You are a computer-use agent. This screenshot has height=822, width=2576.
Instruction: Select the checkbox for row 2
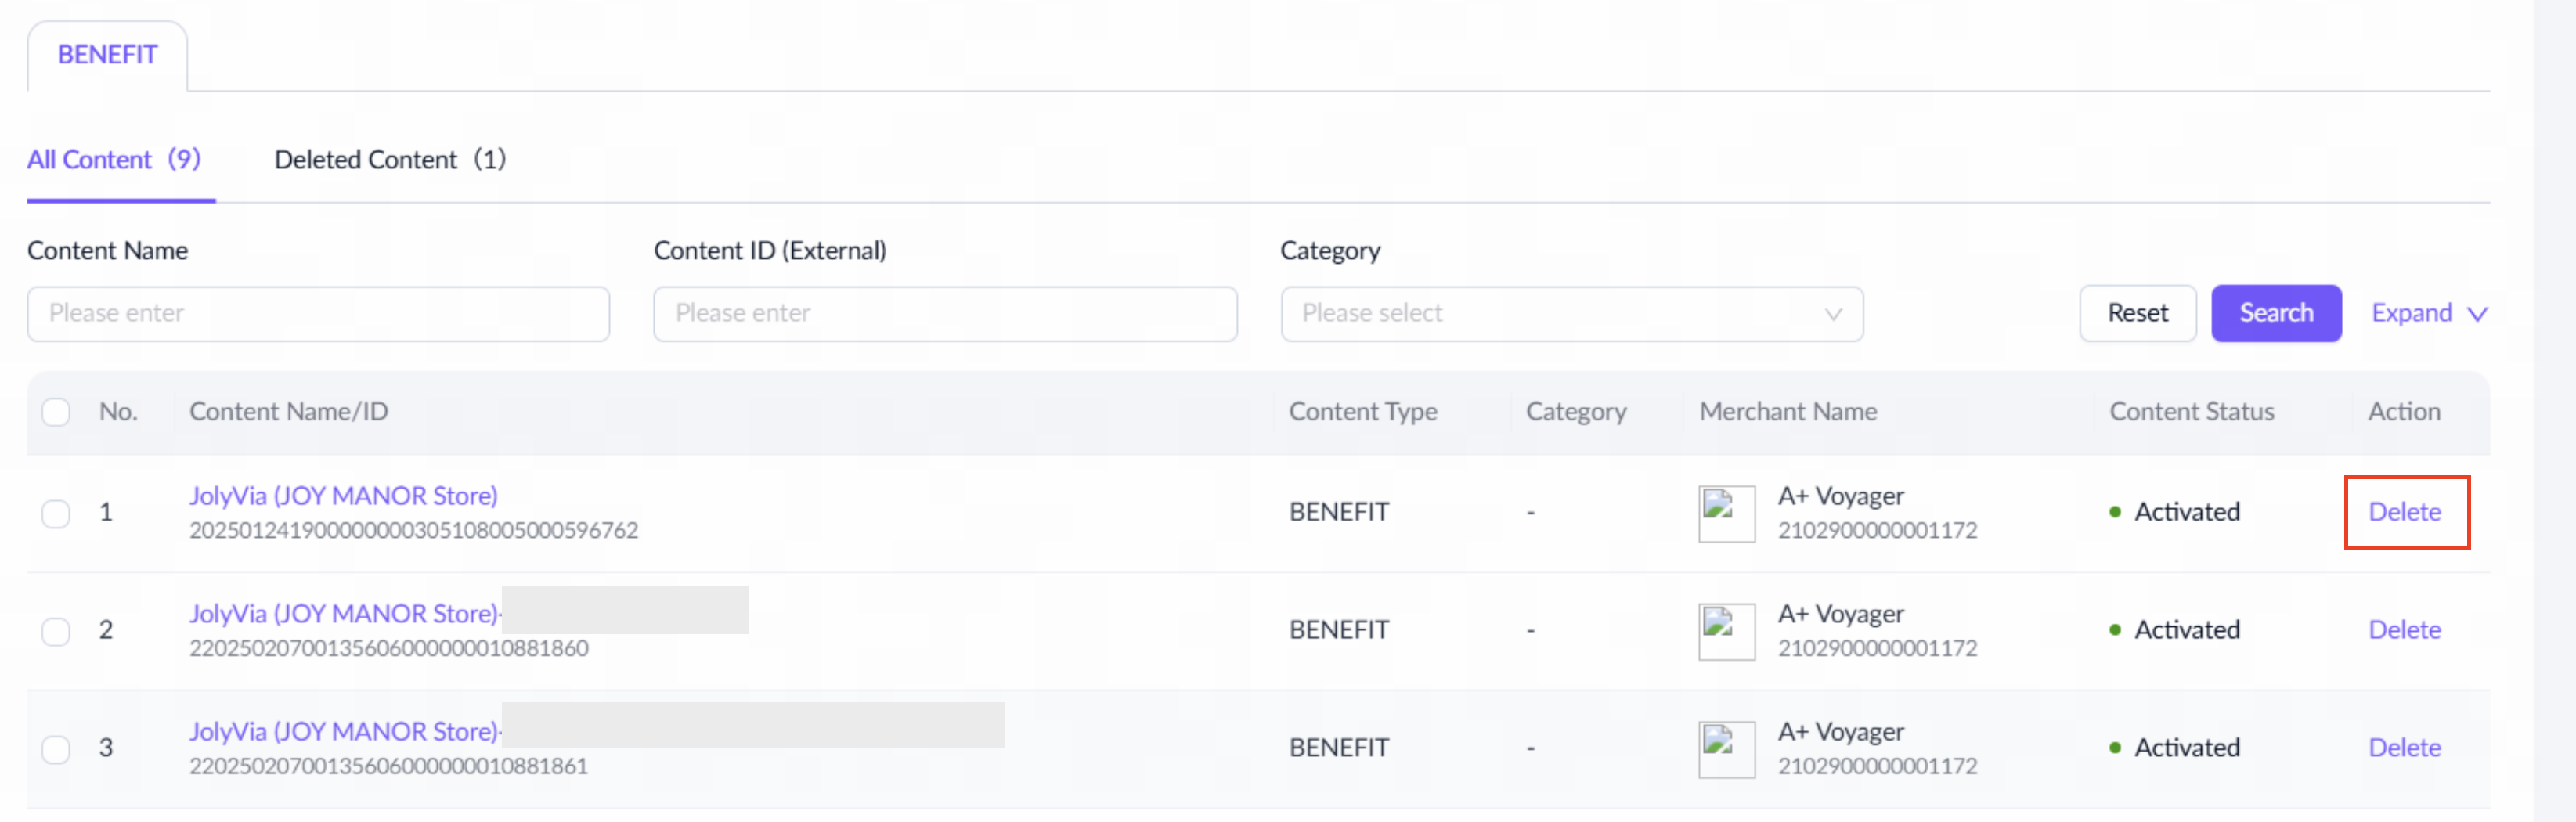[56, 631]
